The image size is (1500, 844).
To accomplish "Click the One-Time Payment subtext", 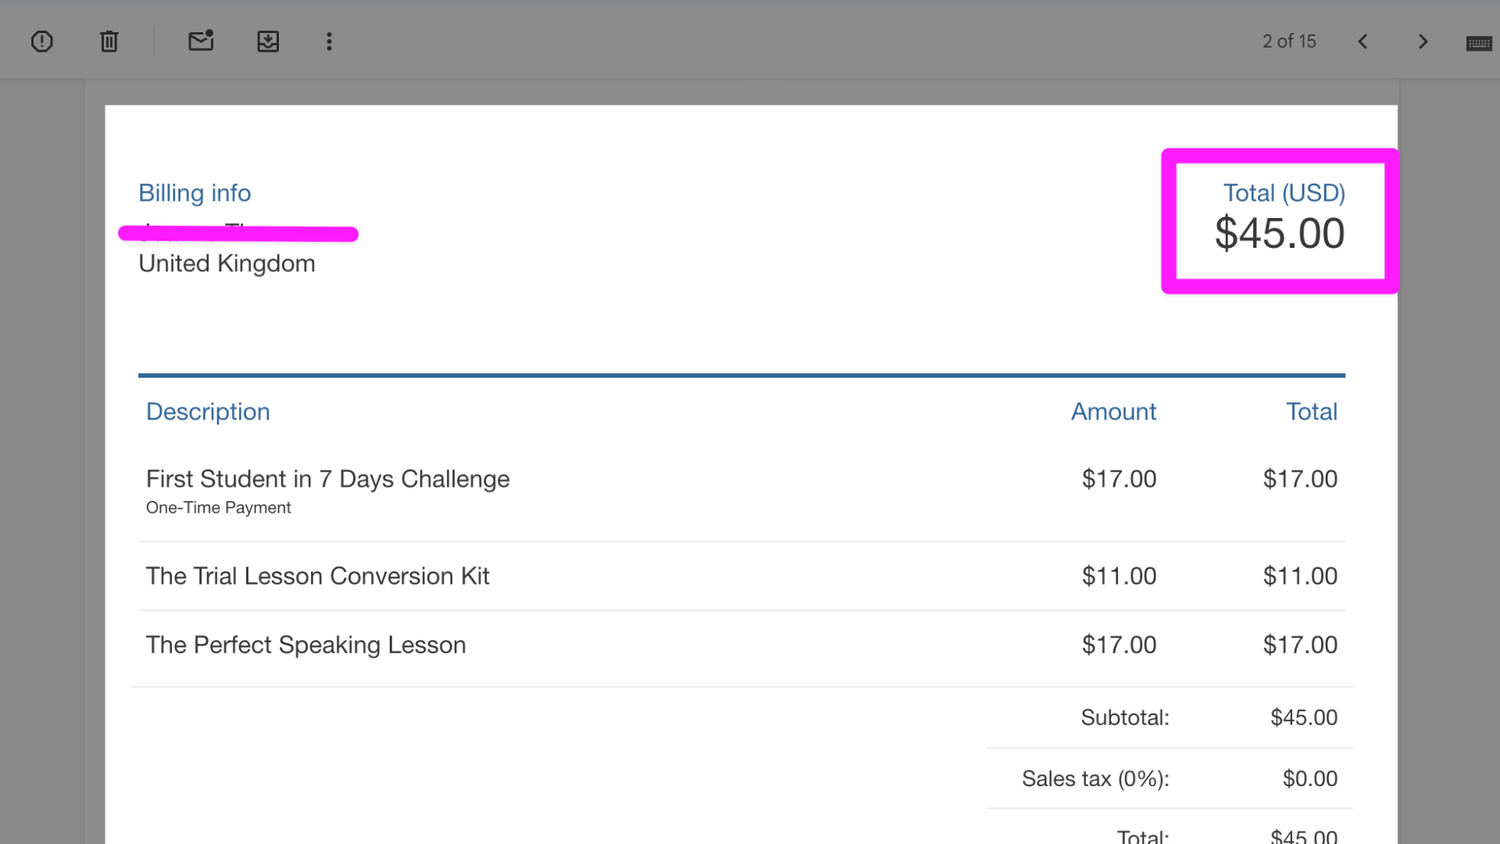I will pyautogui.click(x=219, y=508).
